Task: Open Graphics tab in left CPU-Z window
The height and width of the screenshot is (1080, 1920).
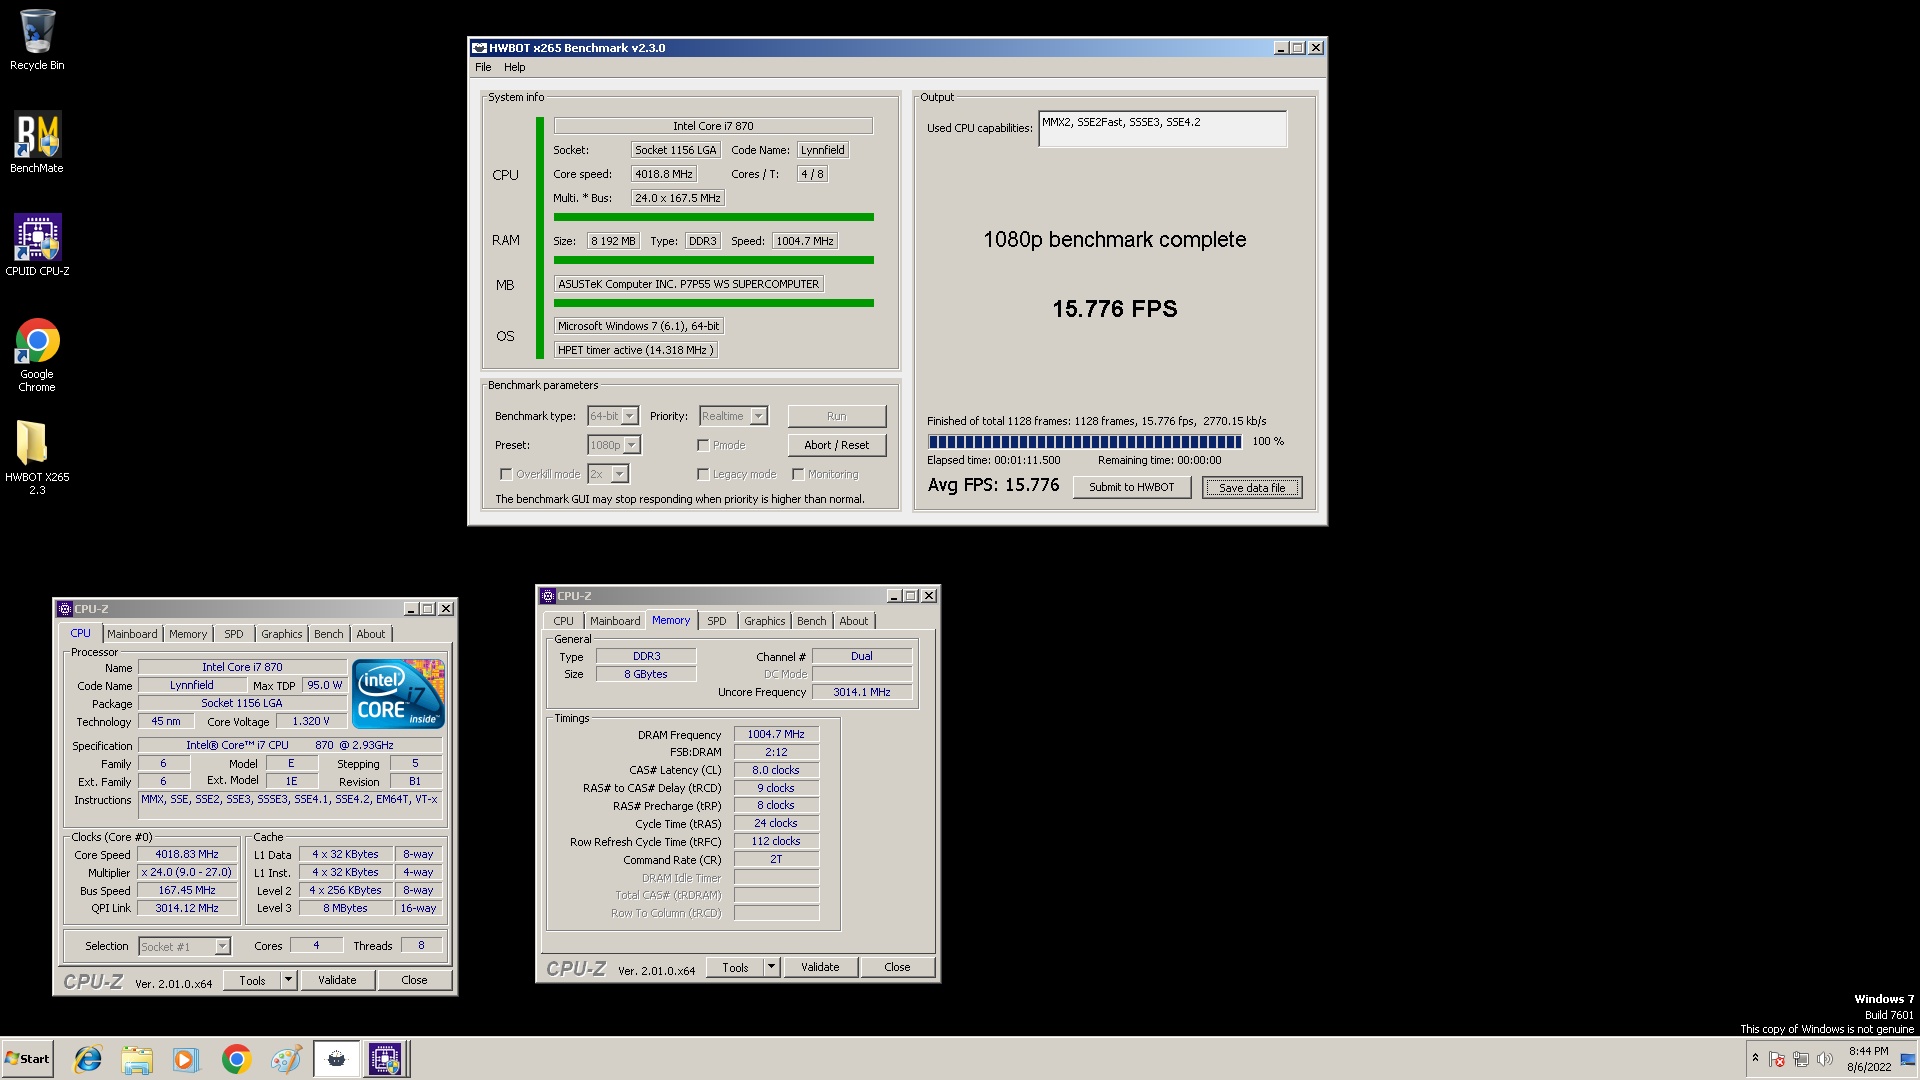Action: (281, 634)
